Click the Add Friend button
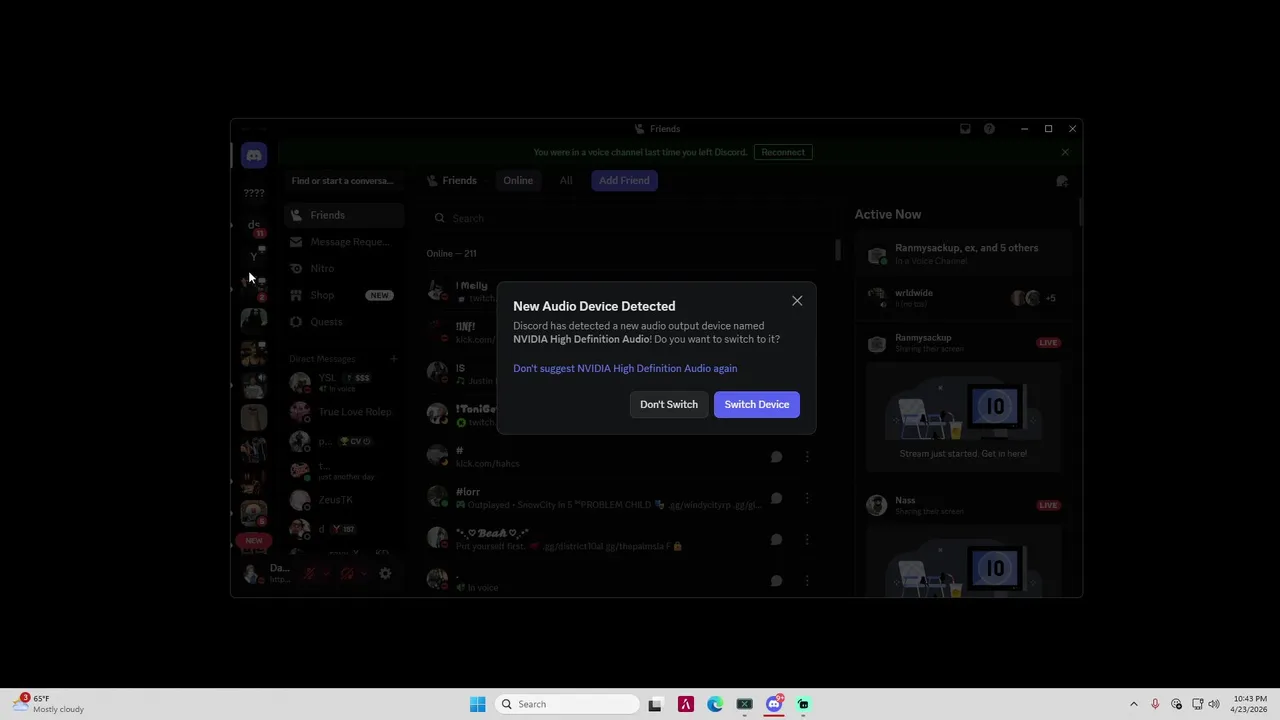The width and height of the screenshot is (1280, 720). pos(624,180)
